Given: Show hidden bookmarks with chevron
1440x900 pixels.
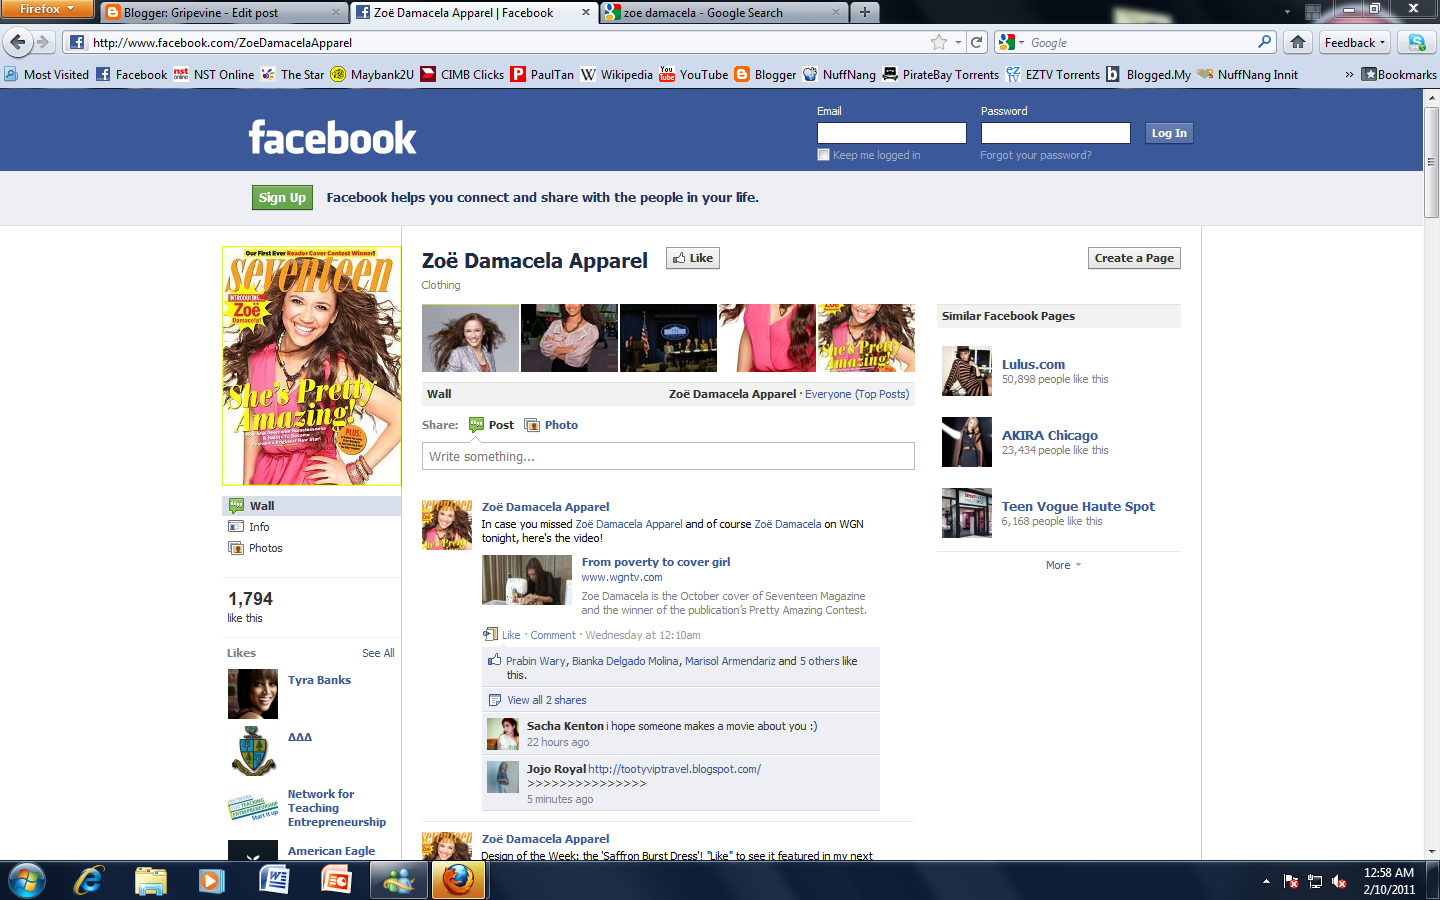Looking at the screenshot, I should click(x=1348, y=74).
